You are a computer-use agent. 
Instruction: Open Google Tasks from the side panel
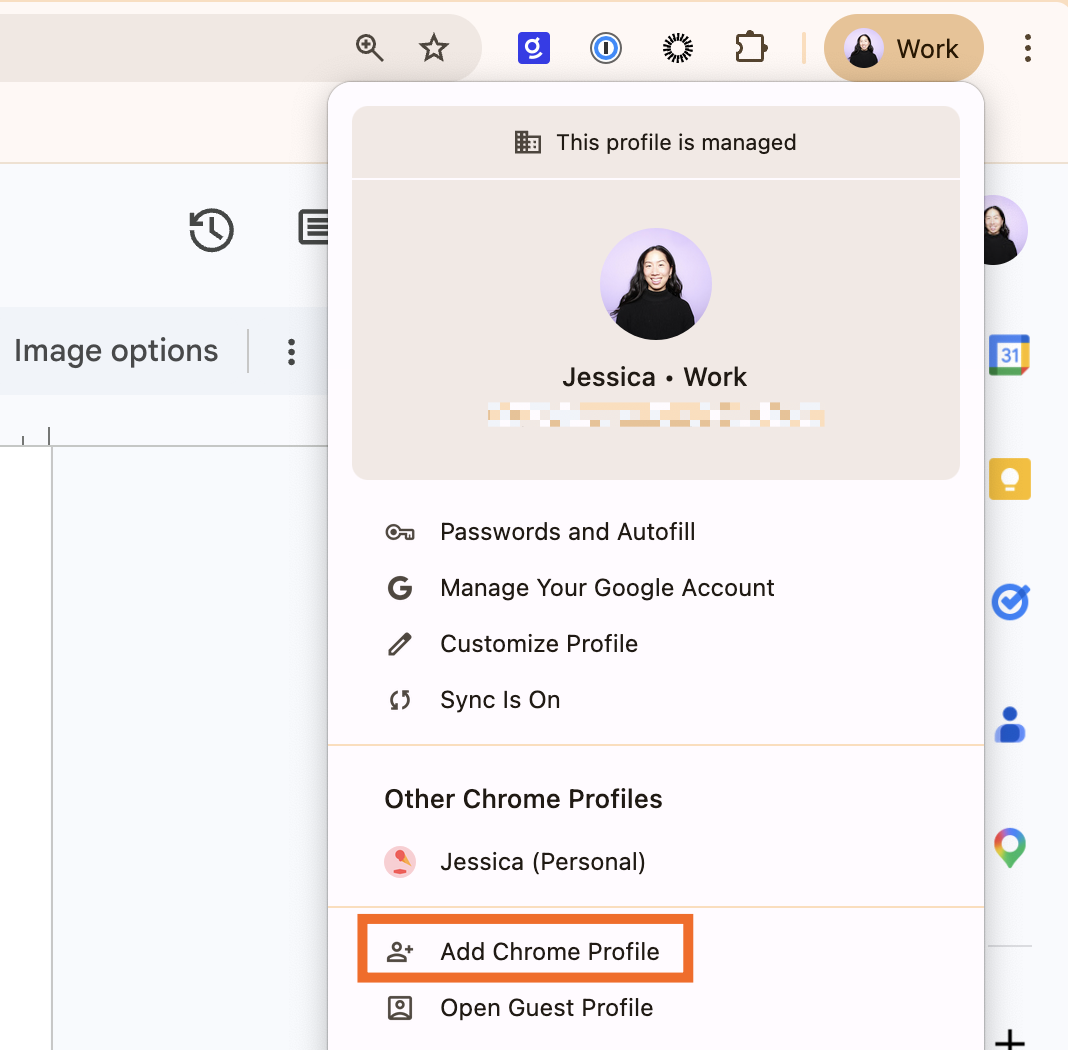coord(1010,601)
